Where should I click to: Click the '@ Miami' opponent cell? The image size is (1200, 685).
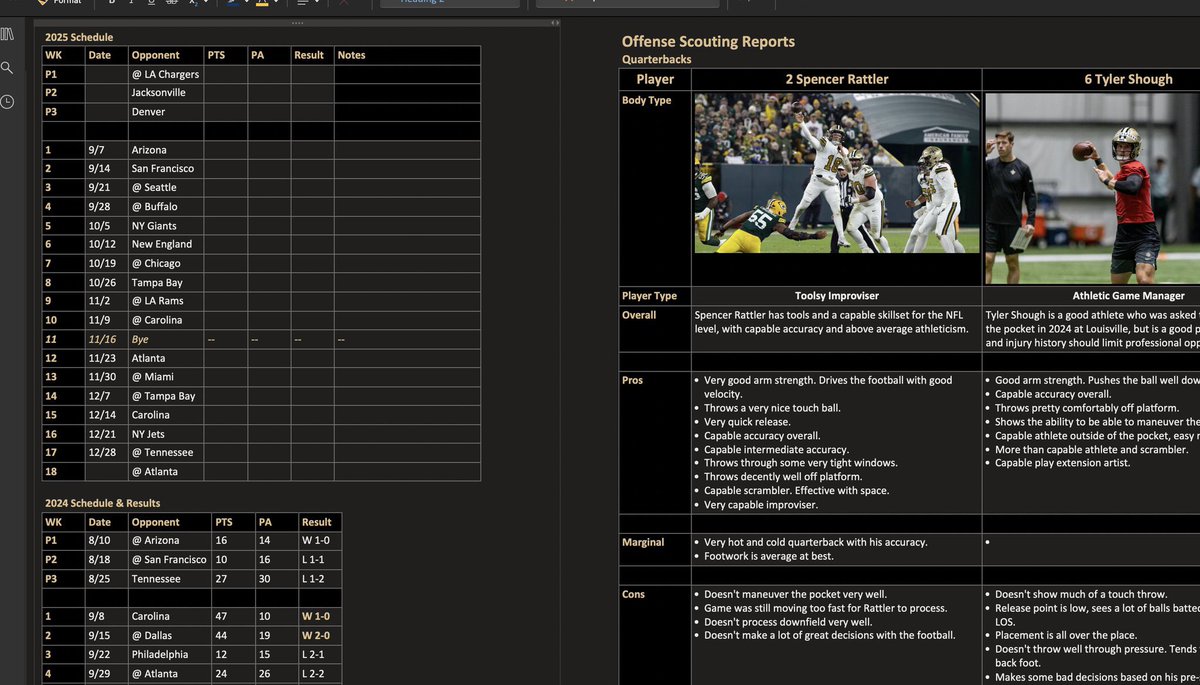[x=152, y=377]
